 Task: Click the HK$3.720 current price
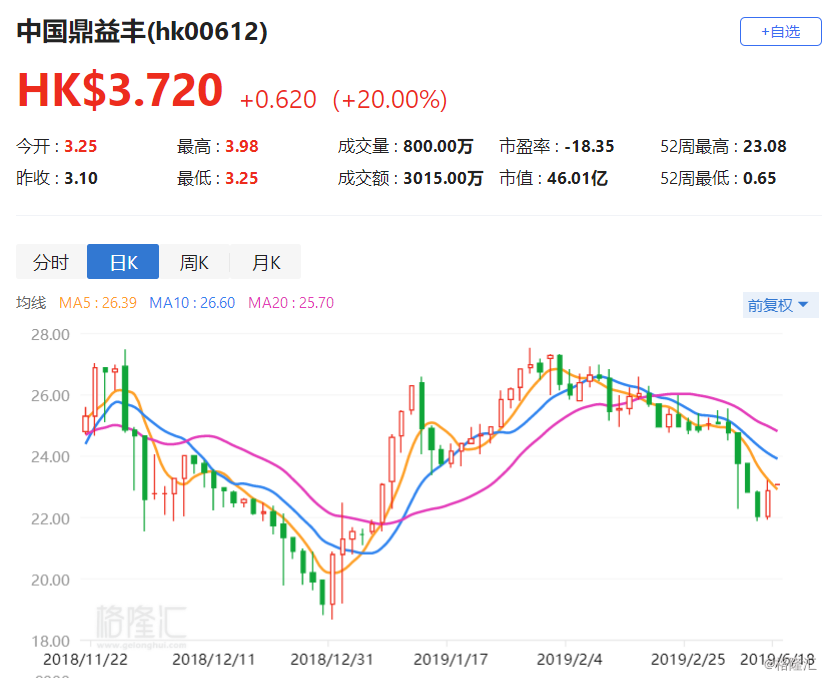[x=120, y=90]
